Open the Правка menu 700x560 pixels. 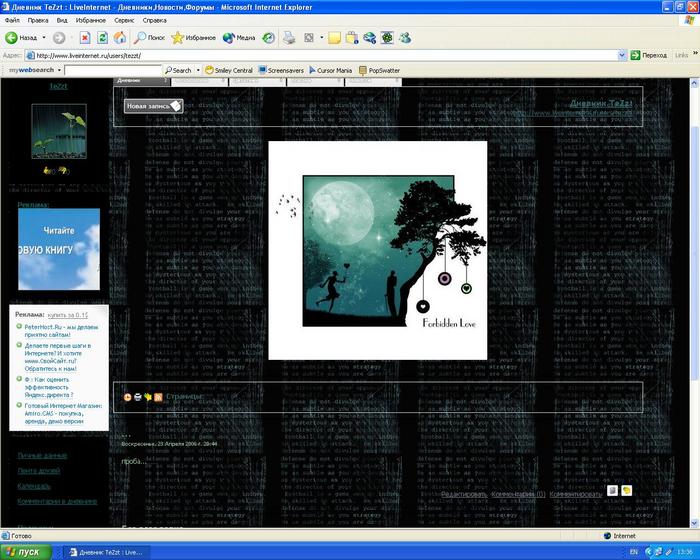[x=38, y=20]
